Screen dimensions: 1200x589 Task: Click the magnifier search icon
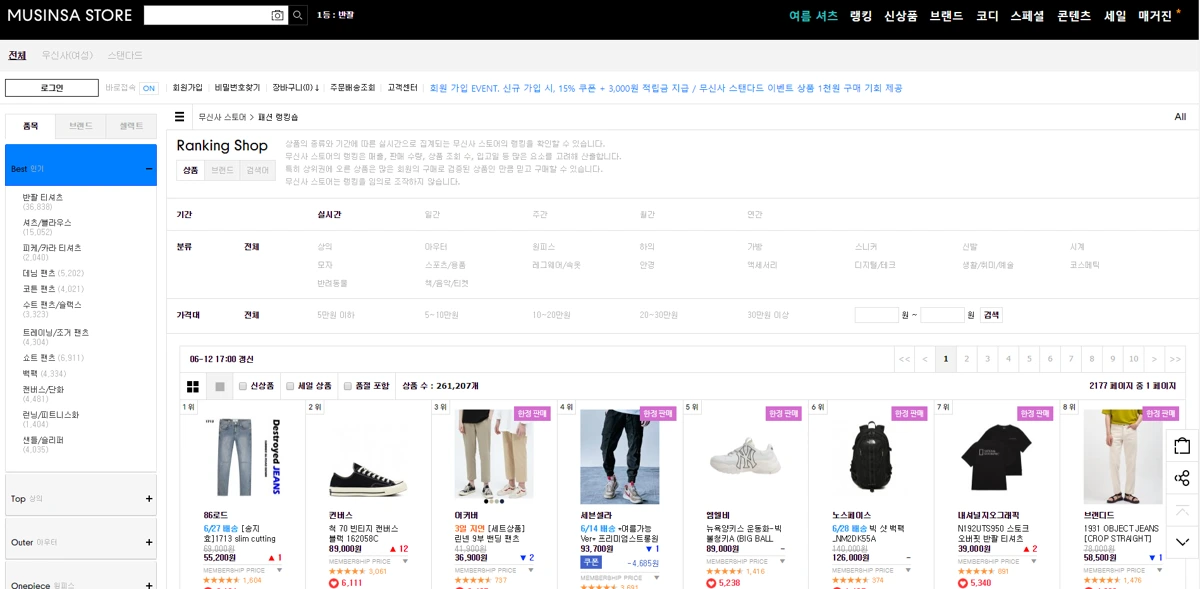coord(298,15)
